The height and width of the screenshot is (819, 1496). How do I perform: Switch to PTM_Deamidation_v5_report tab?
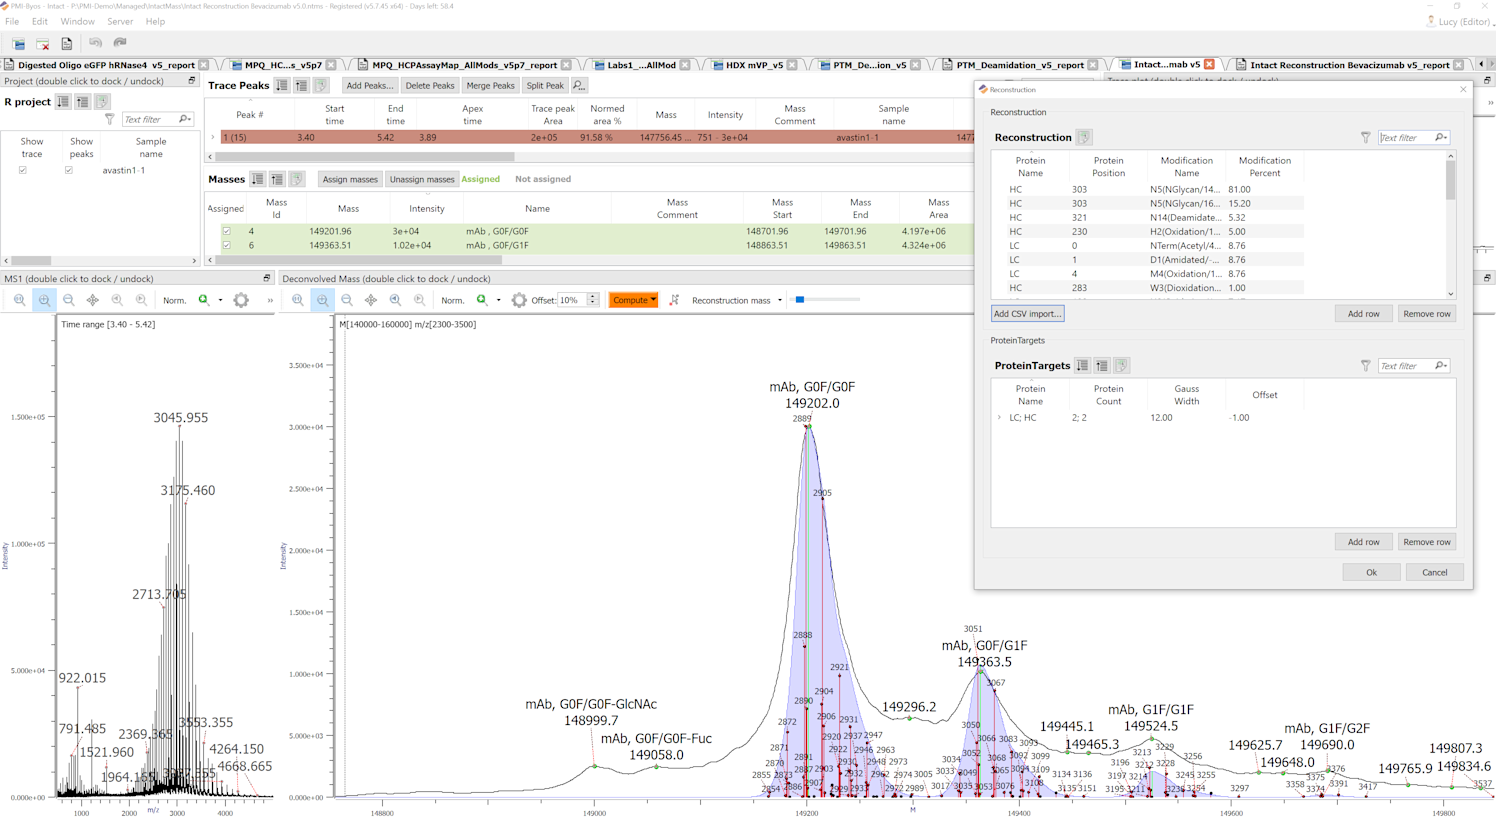1019,65
